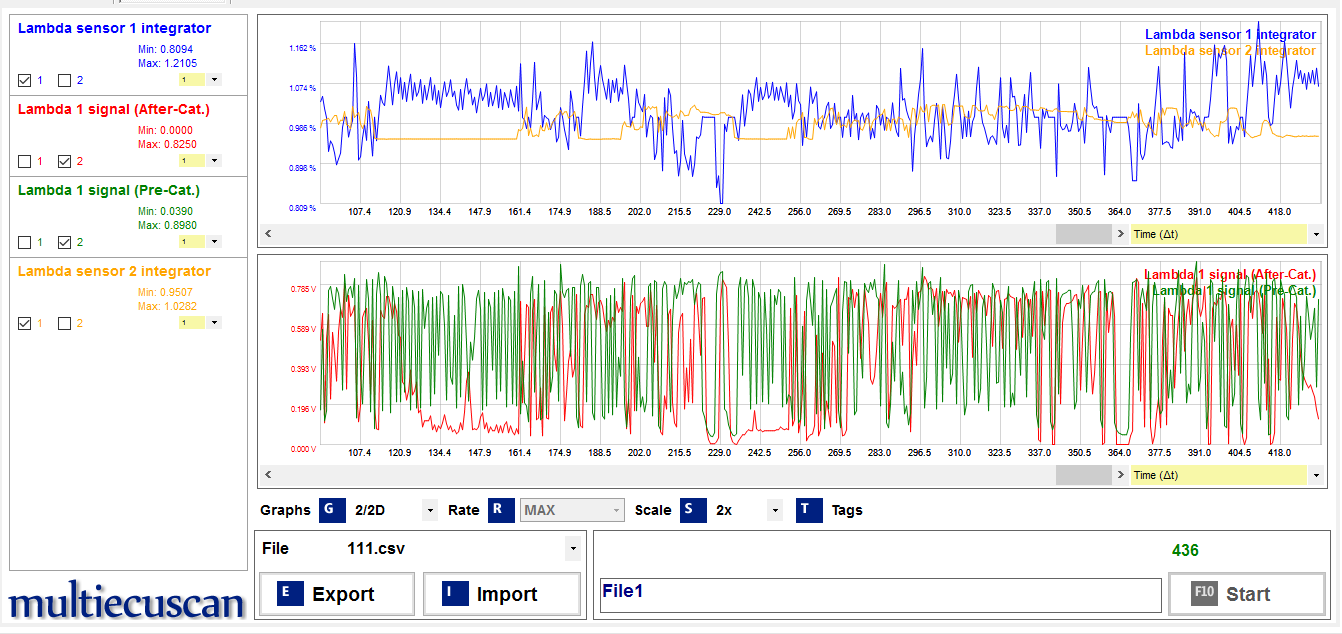Click the Lambda sensor 1 integrator legend in the upper graph
Image resolution: width=1342 pixels, height=634 pixels.
pos(1230,35)
